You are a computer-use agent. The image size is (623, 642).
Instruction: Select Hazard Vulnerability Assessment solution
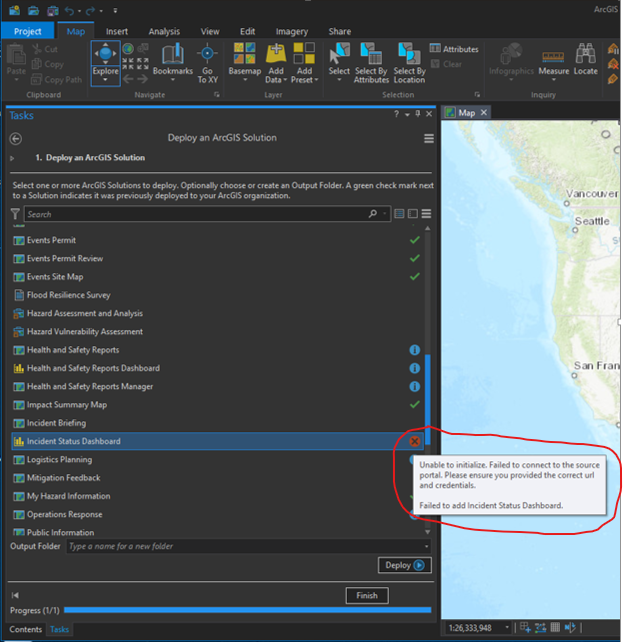coord(217,332)
